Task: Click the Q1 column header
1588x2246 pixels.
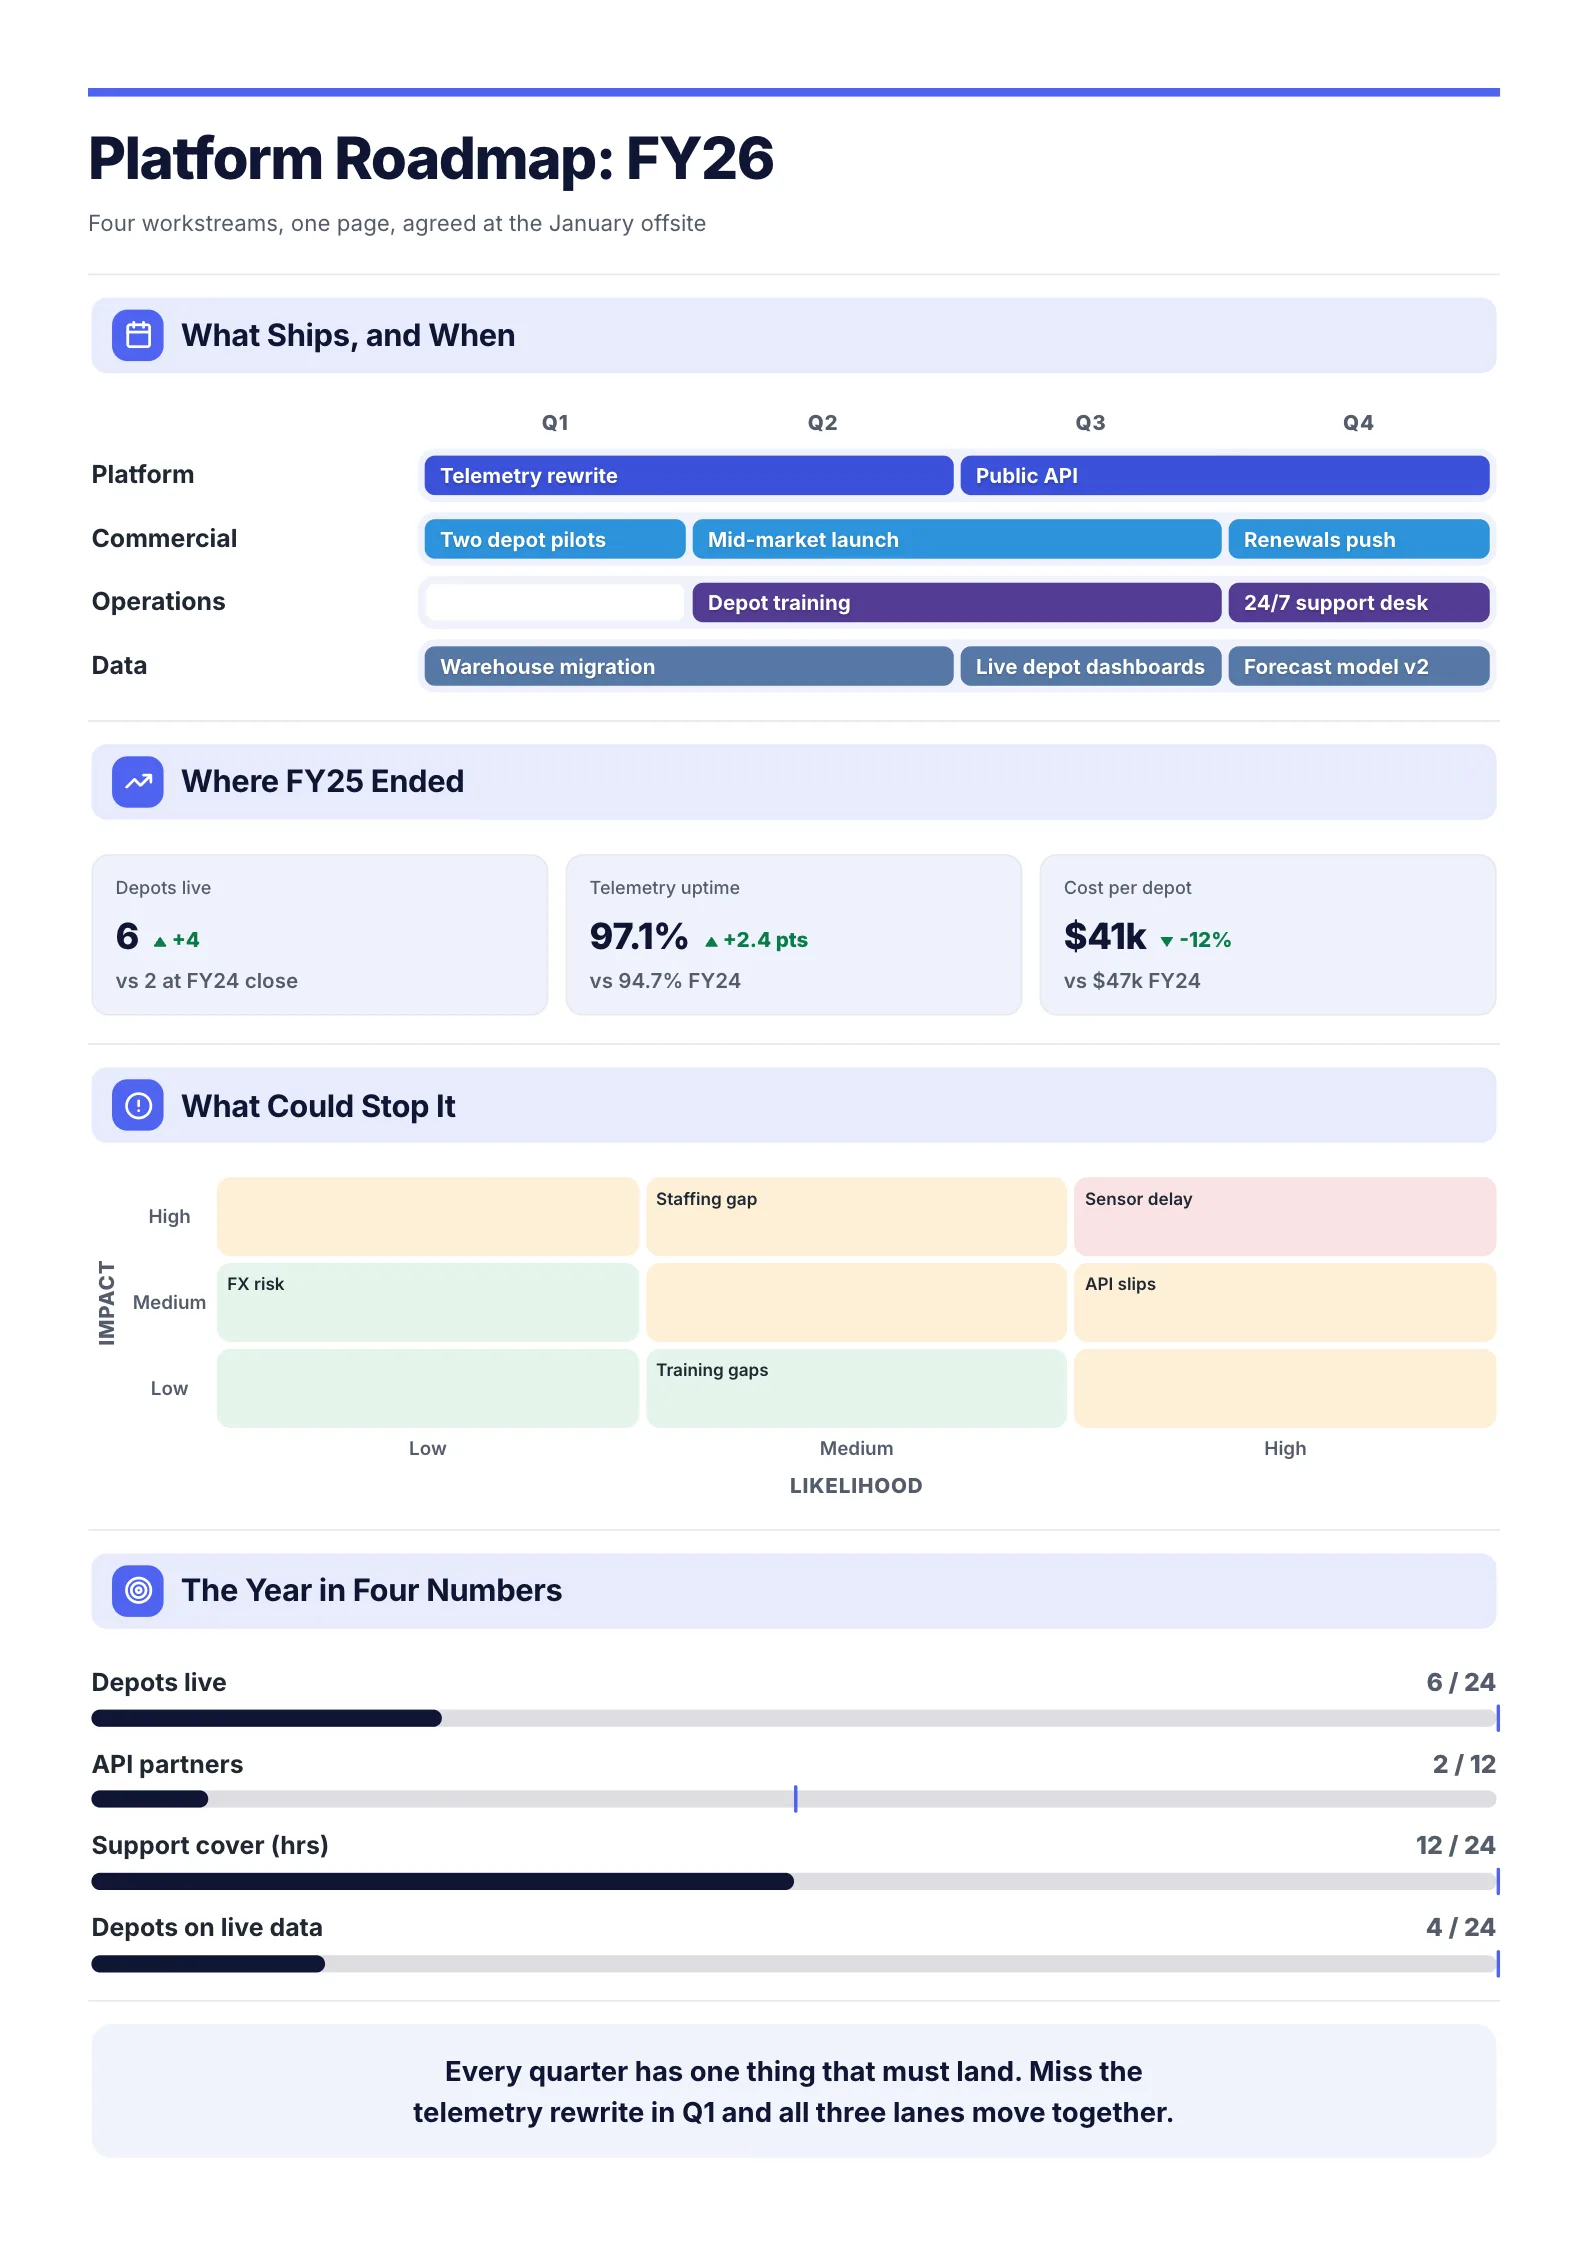Action: point(555,423)
